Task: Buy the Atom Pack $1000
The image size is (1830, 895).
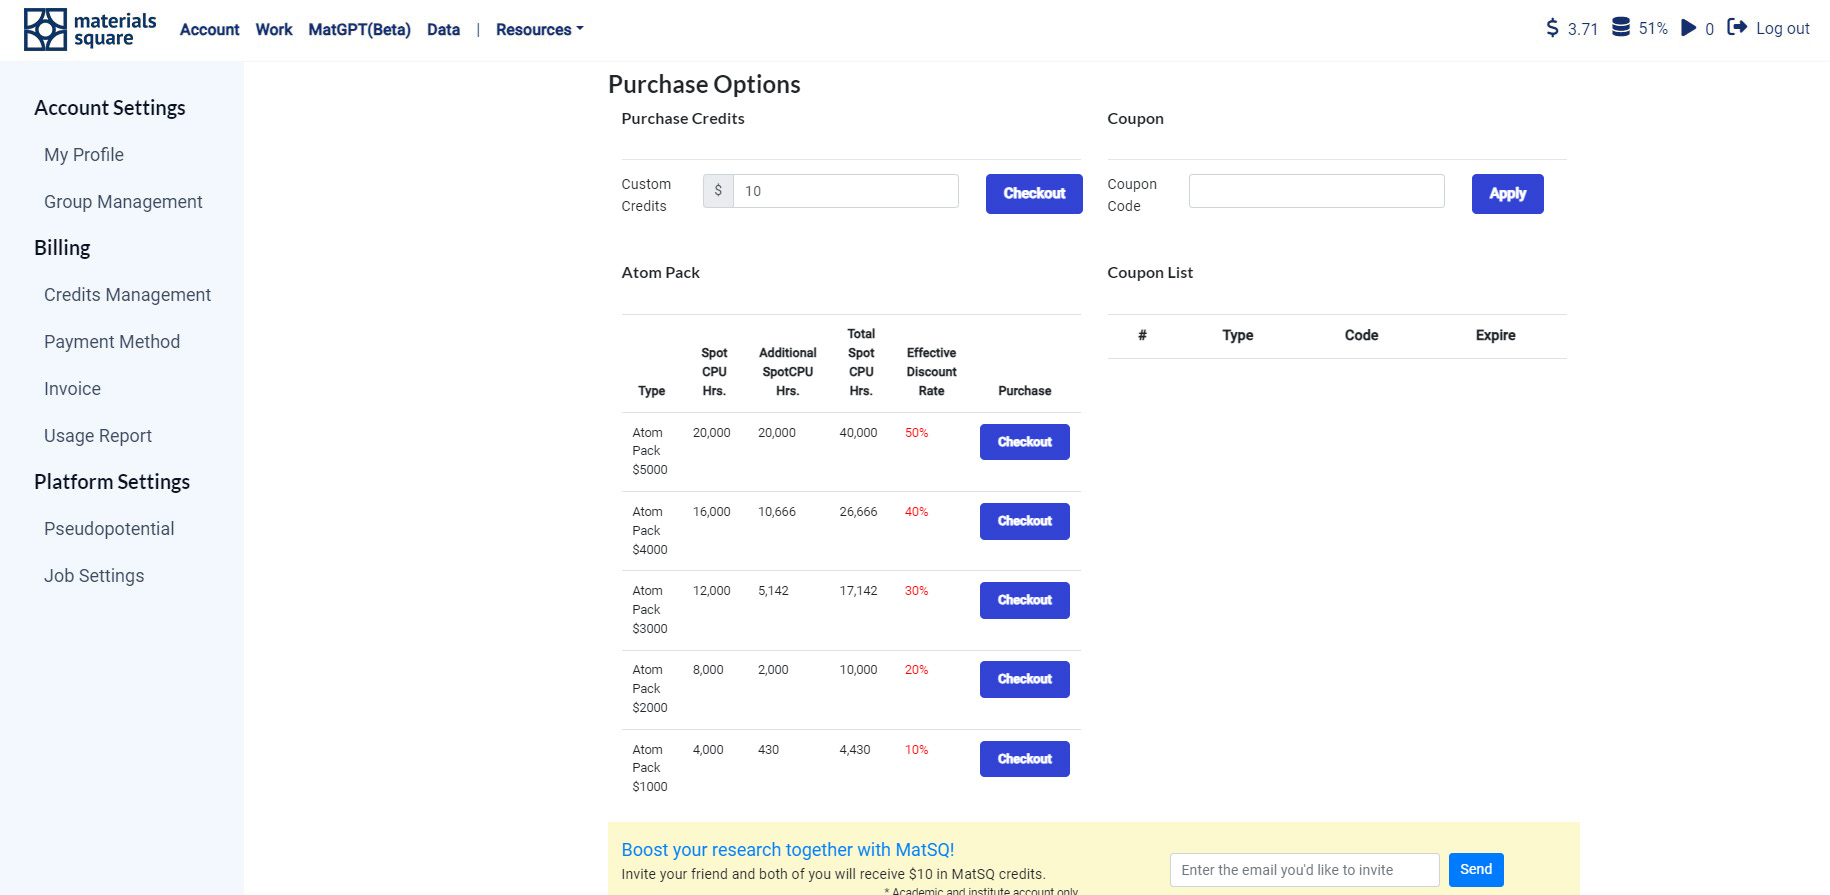Action: point(1024,759)
